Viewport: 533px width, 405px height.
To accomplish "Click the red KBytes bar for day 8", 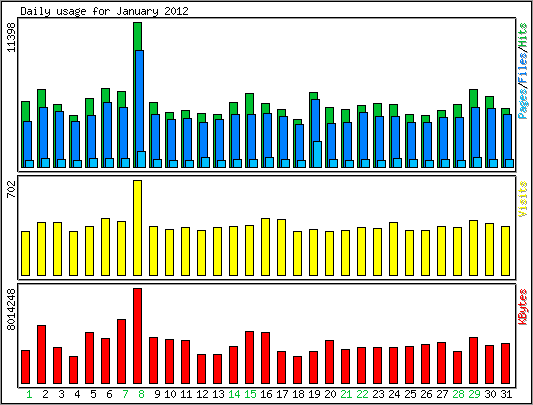I will pyautogui.click(x=137, y=336).
